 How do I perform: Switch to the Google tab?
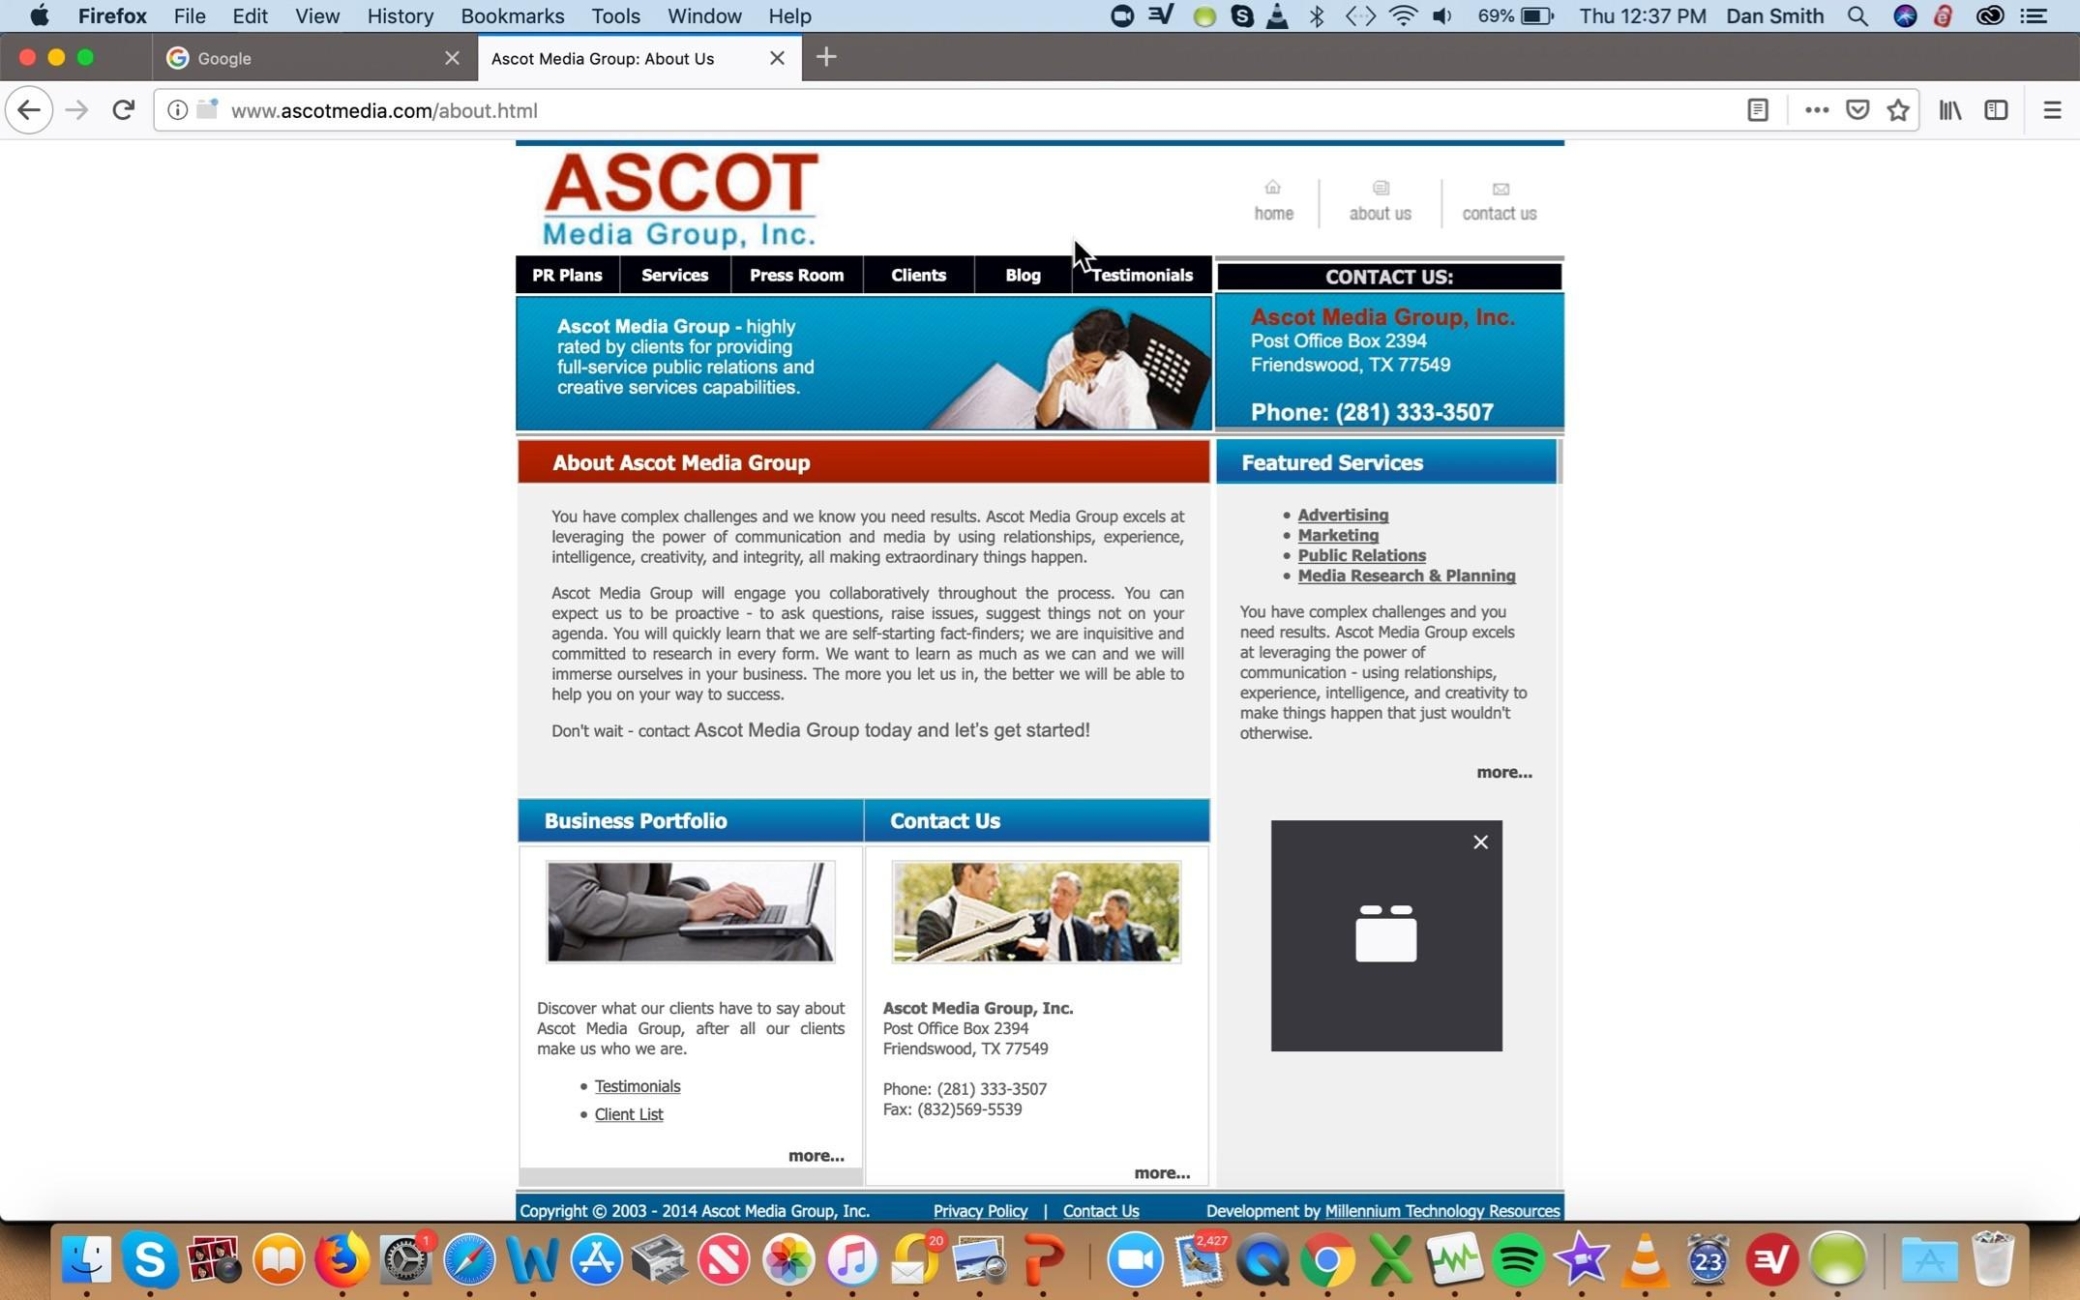[x=313, y=58]
